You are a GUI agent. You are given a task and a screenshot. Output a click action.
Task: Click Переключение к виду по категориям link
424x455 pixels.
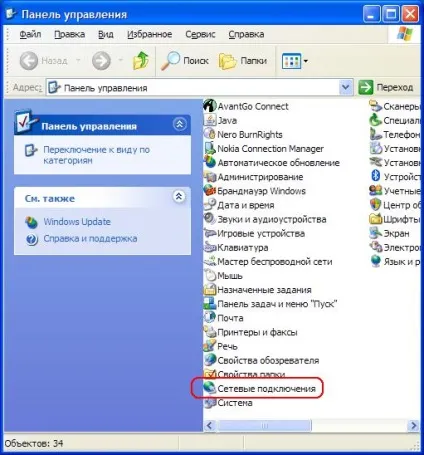click(96, 155)
